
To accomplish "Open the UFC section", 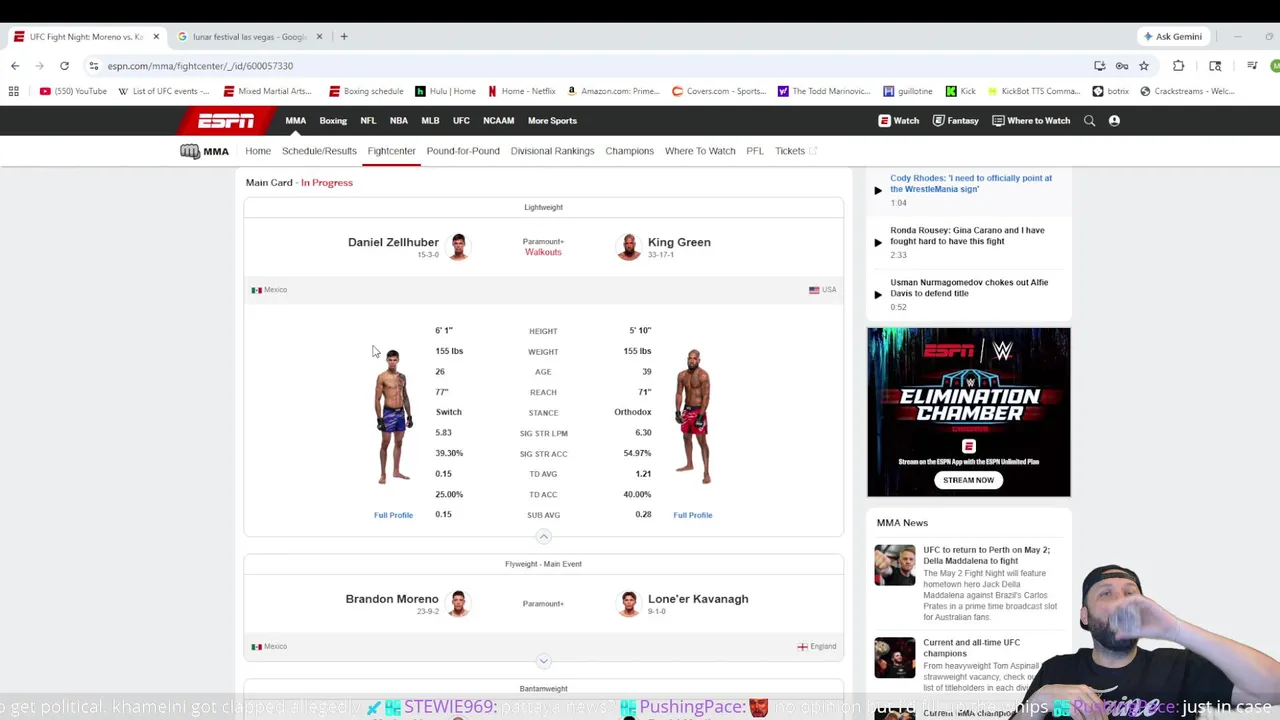I will pyautogui.click(x=461, y=121).
